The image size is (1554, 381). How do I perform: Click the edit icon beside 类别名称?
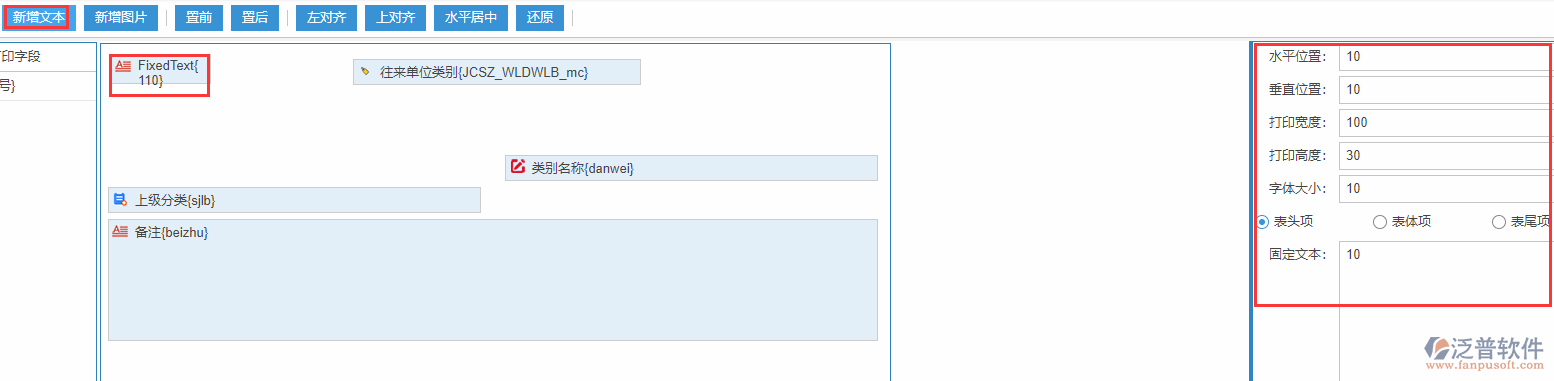(518, 167)
